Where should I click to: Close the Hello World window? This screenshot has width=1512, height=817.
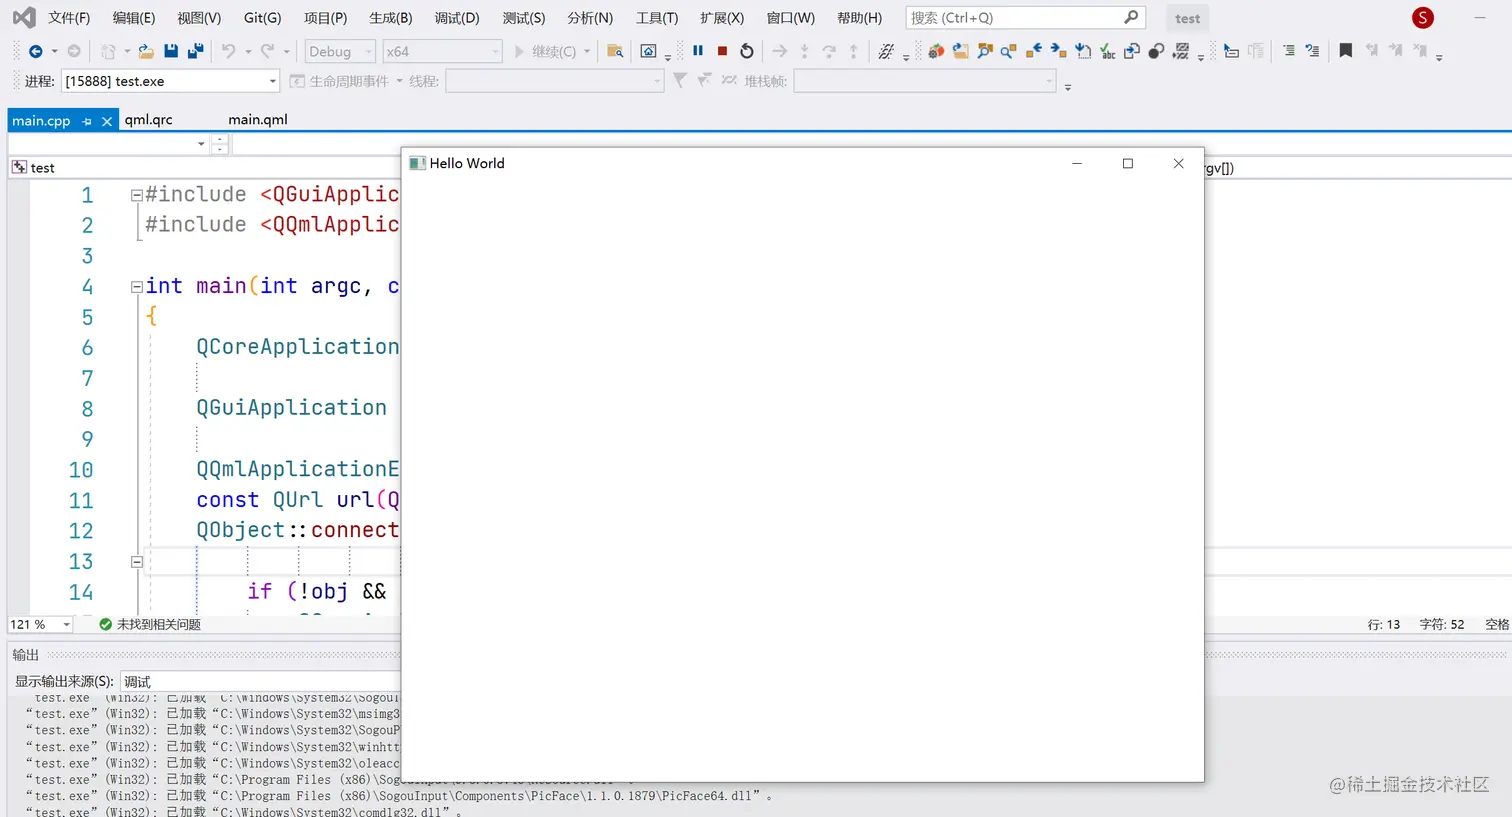point(1179,163)
